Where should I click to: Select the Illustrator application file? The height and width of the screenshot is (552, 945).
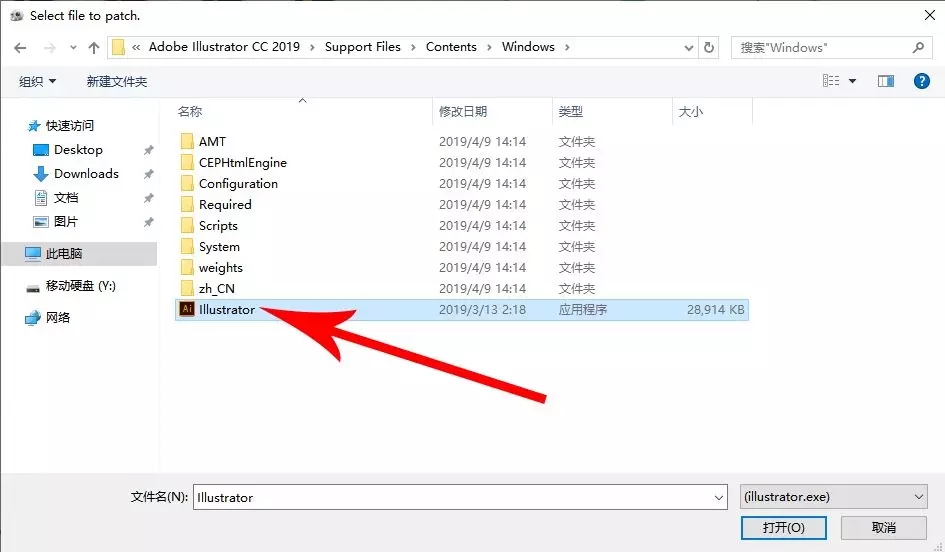point(462,310)
